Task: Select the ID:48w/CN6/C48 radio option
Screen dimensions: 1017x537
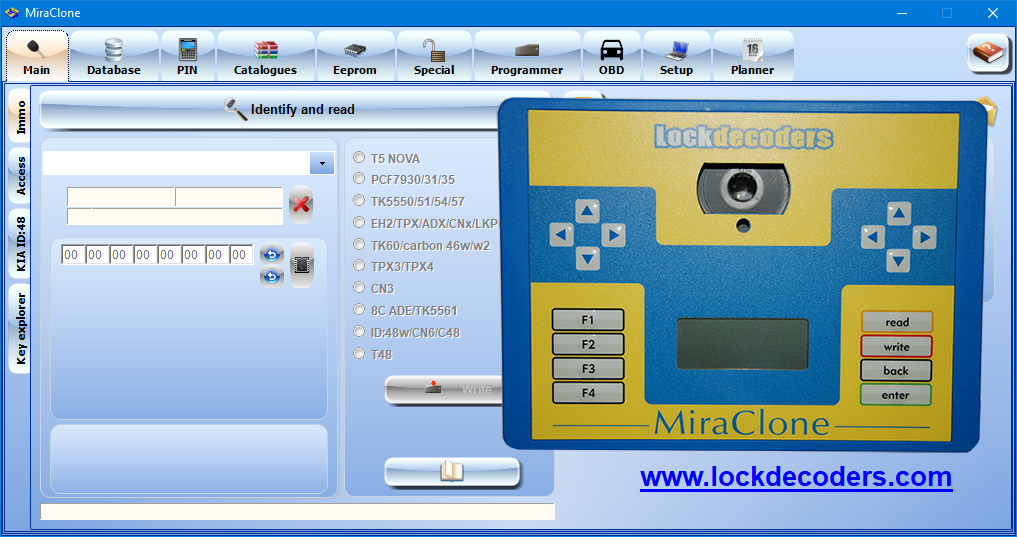Action: 359,332
